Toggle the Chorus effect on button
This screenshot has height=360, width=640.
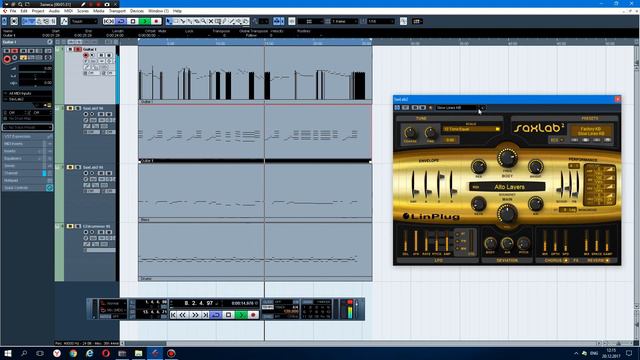click(x=566, y=260)
